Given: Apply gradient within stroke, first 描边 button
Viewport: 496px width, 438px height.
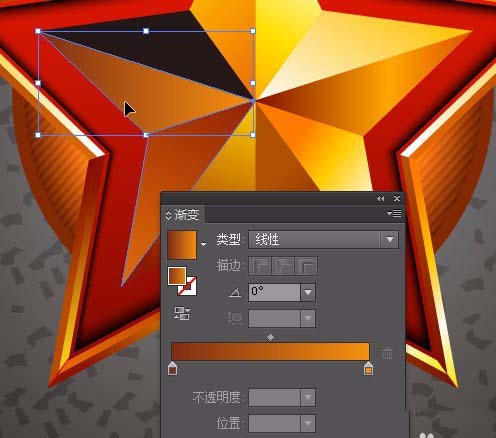Looking at the screenshot, I should click(260, 266).
